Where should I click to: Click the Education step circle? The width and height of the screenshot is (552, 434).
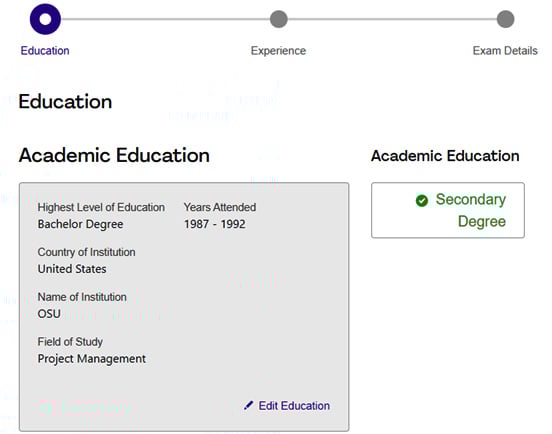tap(45, 19)
